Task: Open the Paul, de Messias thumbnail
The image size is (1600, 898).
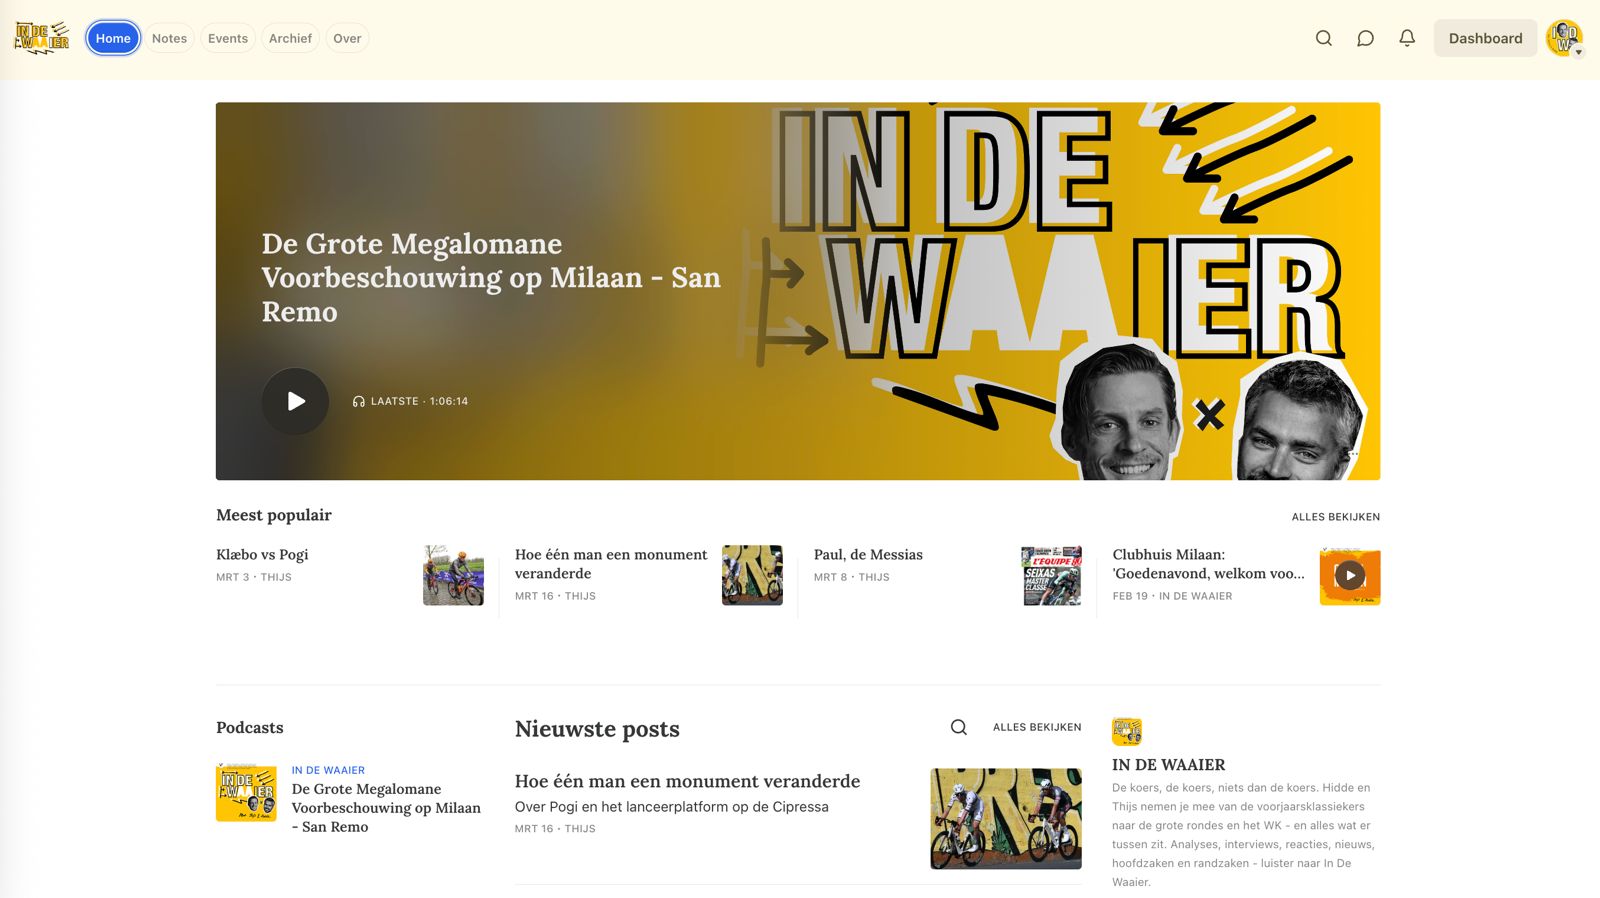Action: tap(1051, 575)
